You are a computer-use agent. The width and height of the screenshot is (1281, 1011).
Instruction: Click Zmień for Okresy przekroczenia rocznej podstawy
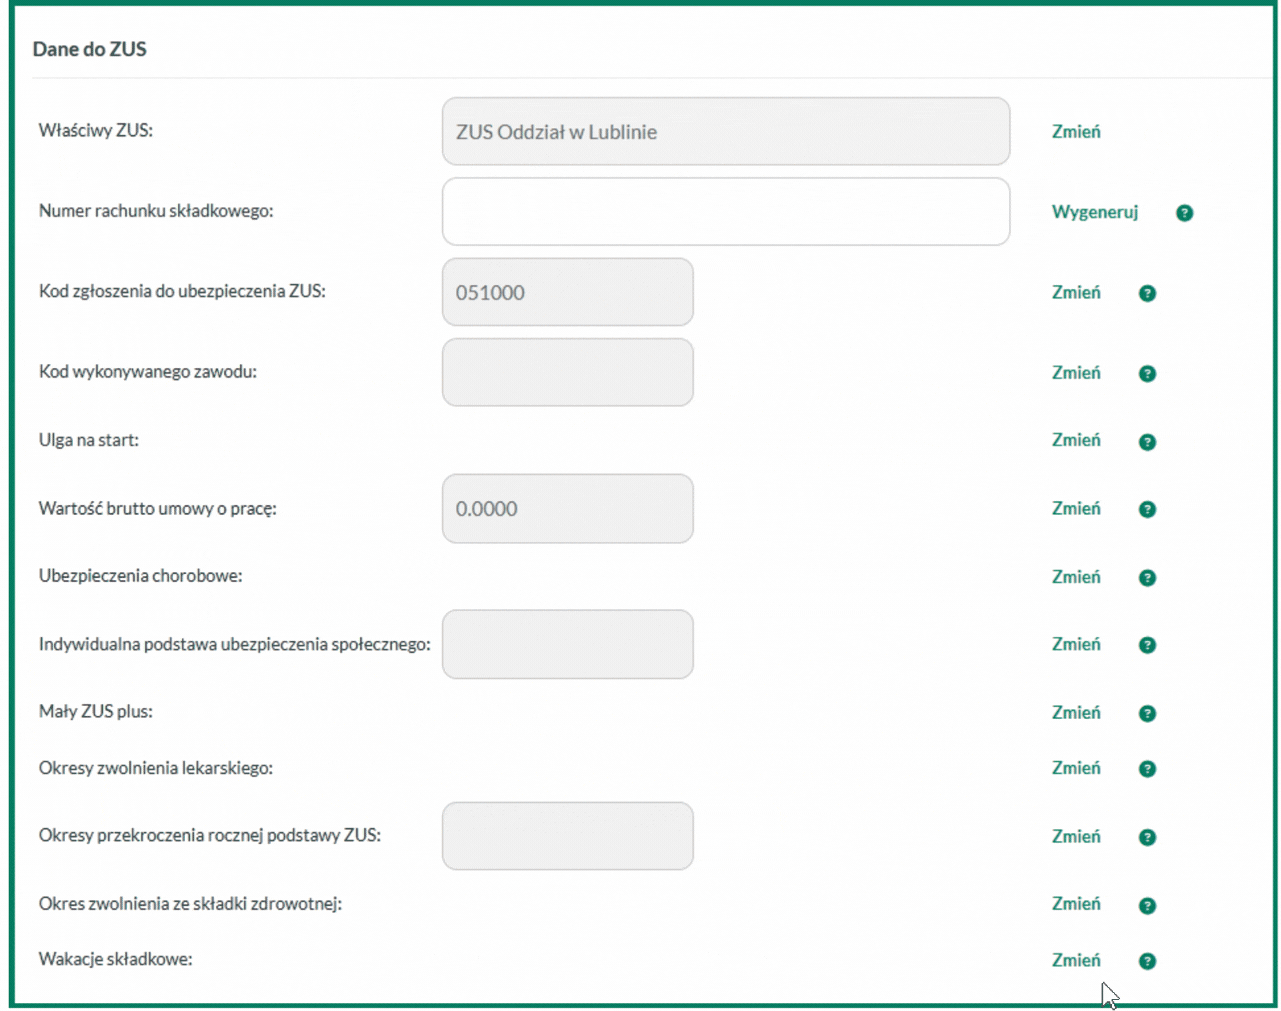tap(1076, 836)
